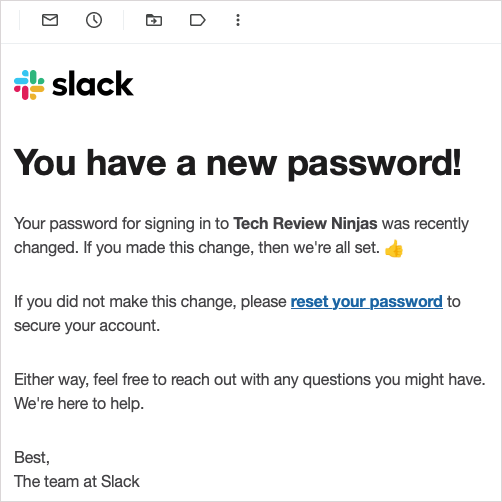Click the You have a new password heading
502x502 pixels.
tap(237, 164)
